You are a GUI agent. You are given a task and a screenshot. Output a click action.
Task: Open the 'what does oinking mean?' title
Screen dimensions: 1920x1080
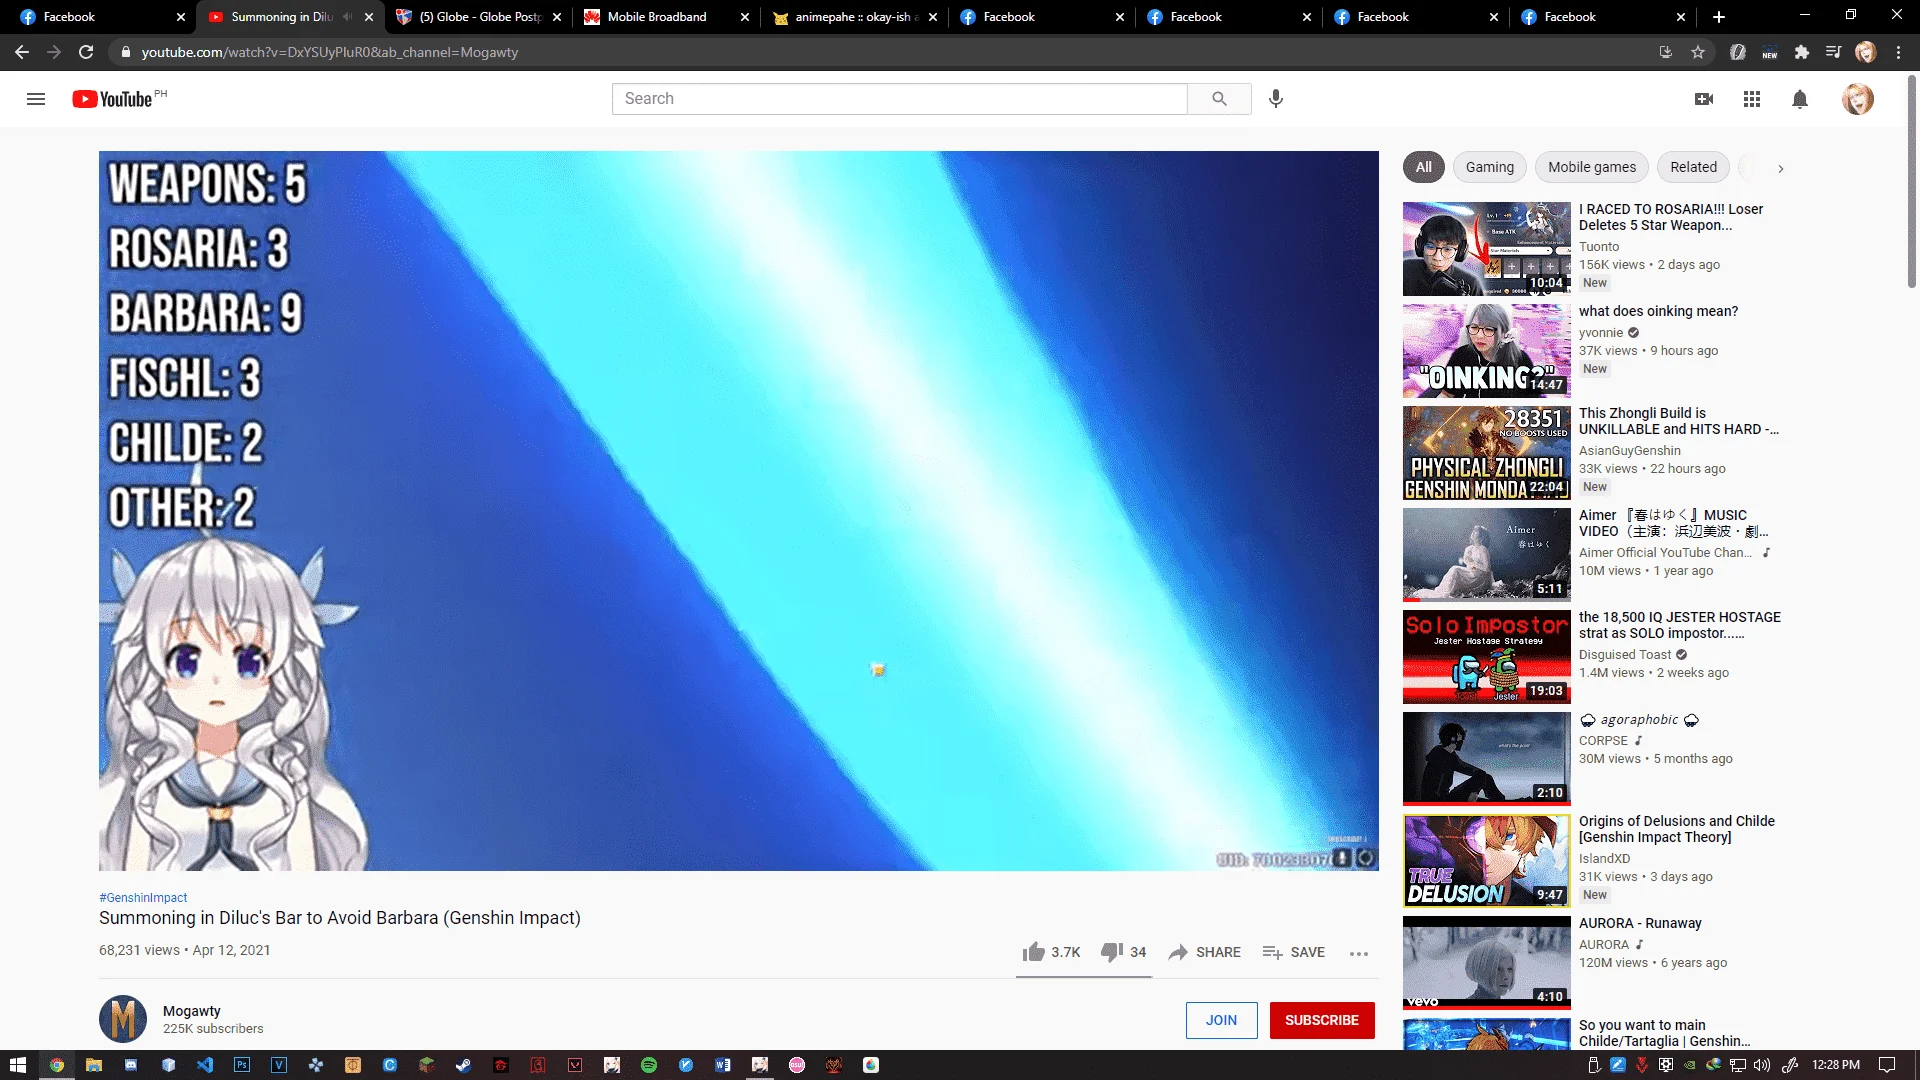coord(1658,311)
